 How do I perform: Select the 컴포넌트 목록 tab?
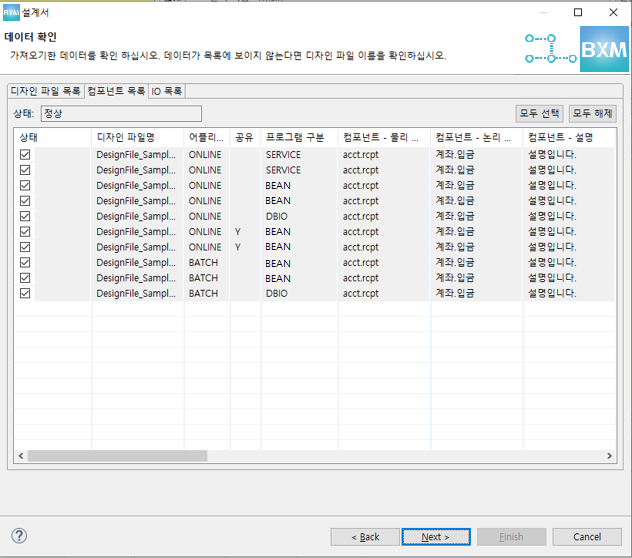coord(116,91)
